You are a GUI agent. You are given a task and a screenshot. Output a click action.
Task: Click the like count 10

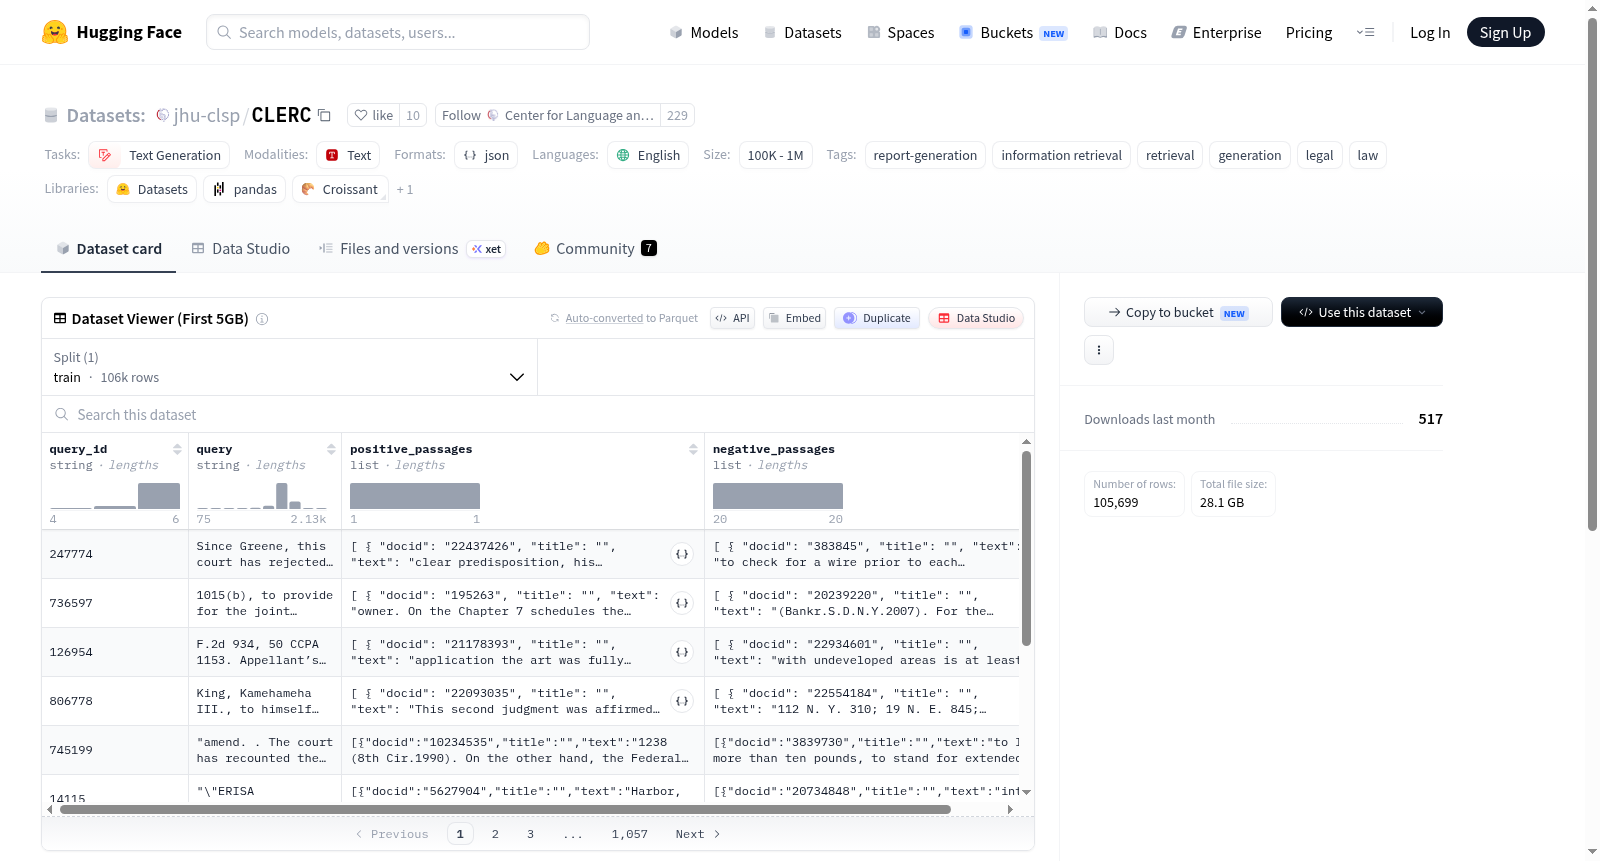pos(413,115)
